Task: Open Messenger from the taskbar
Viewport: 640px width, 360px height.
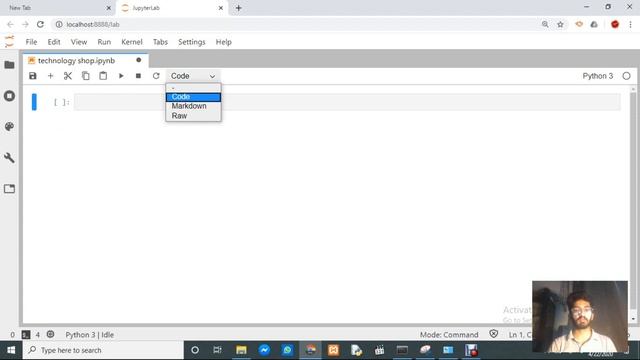Action: (x=264, y=350)
